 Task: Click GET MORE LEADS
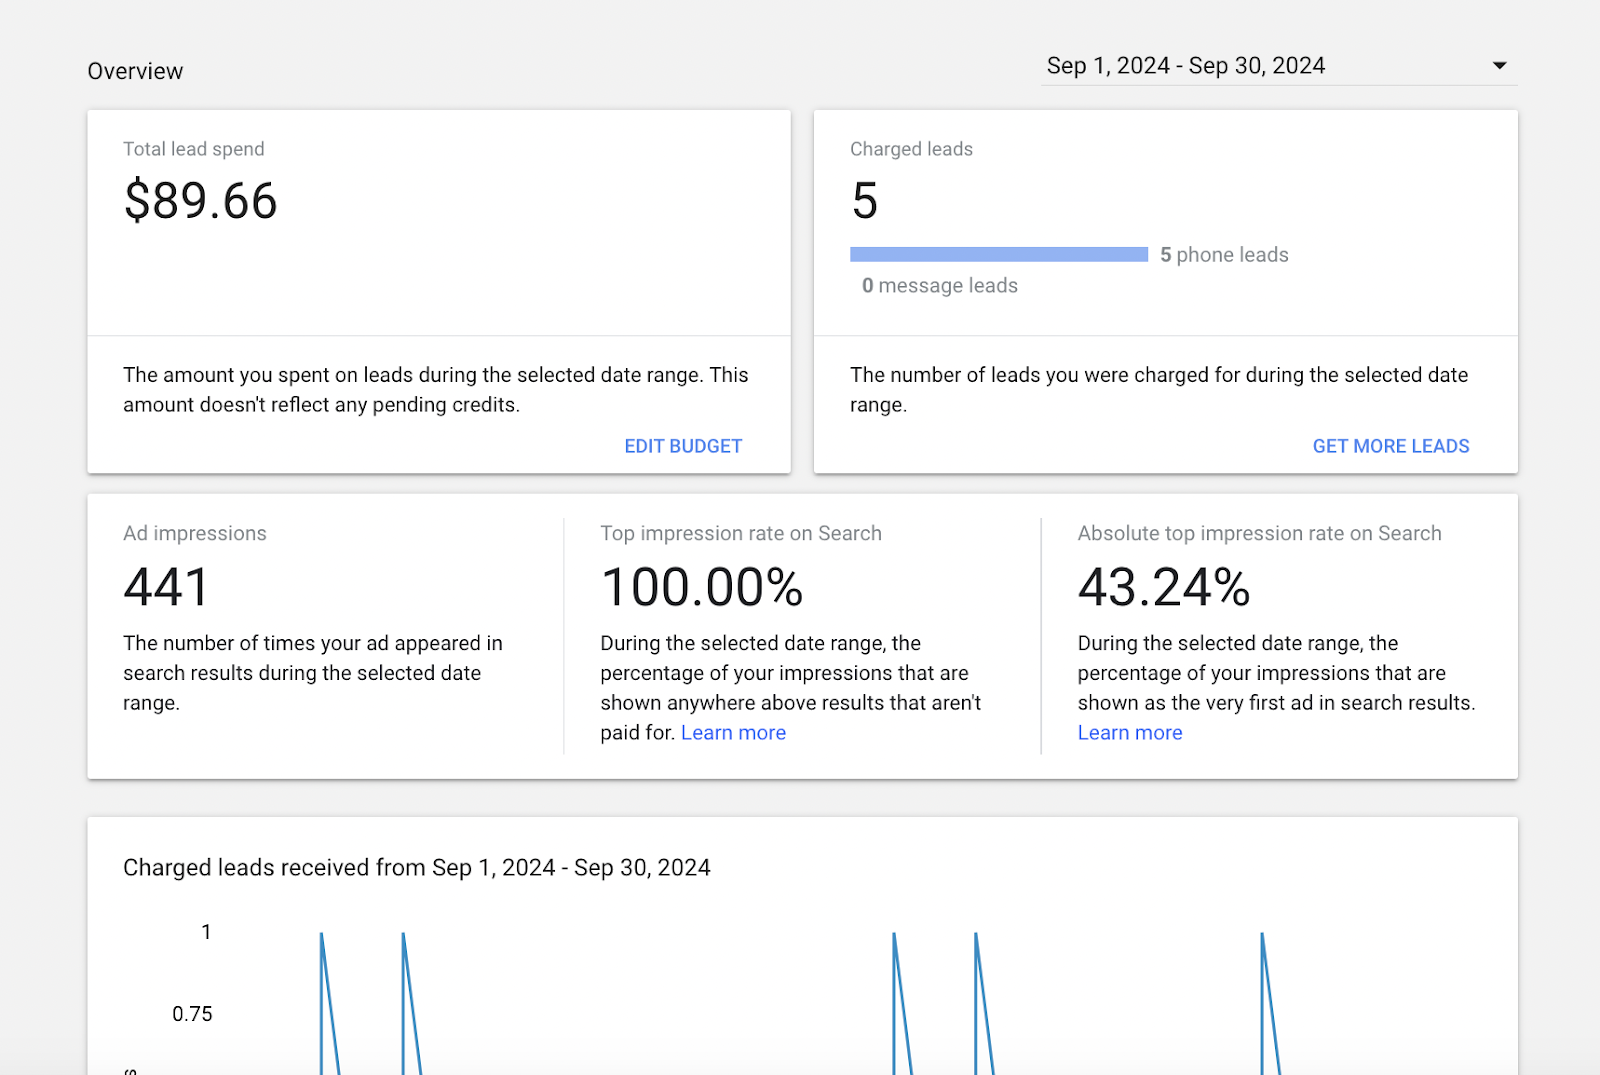click(1391, 446)
